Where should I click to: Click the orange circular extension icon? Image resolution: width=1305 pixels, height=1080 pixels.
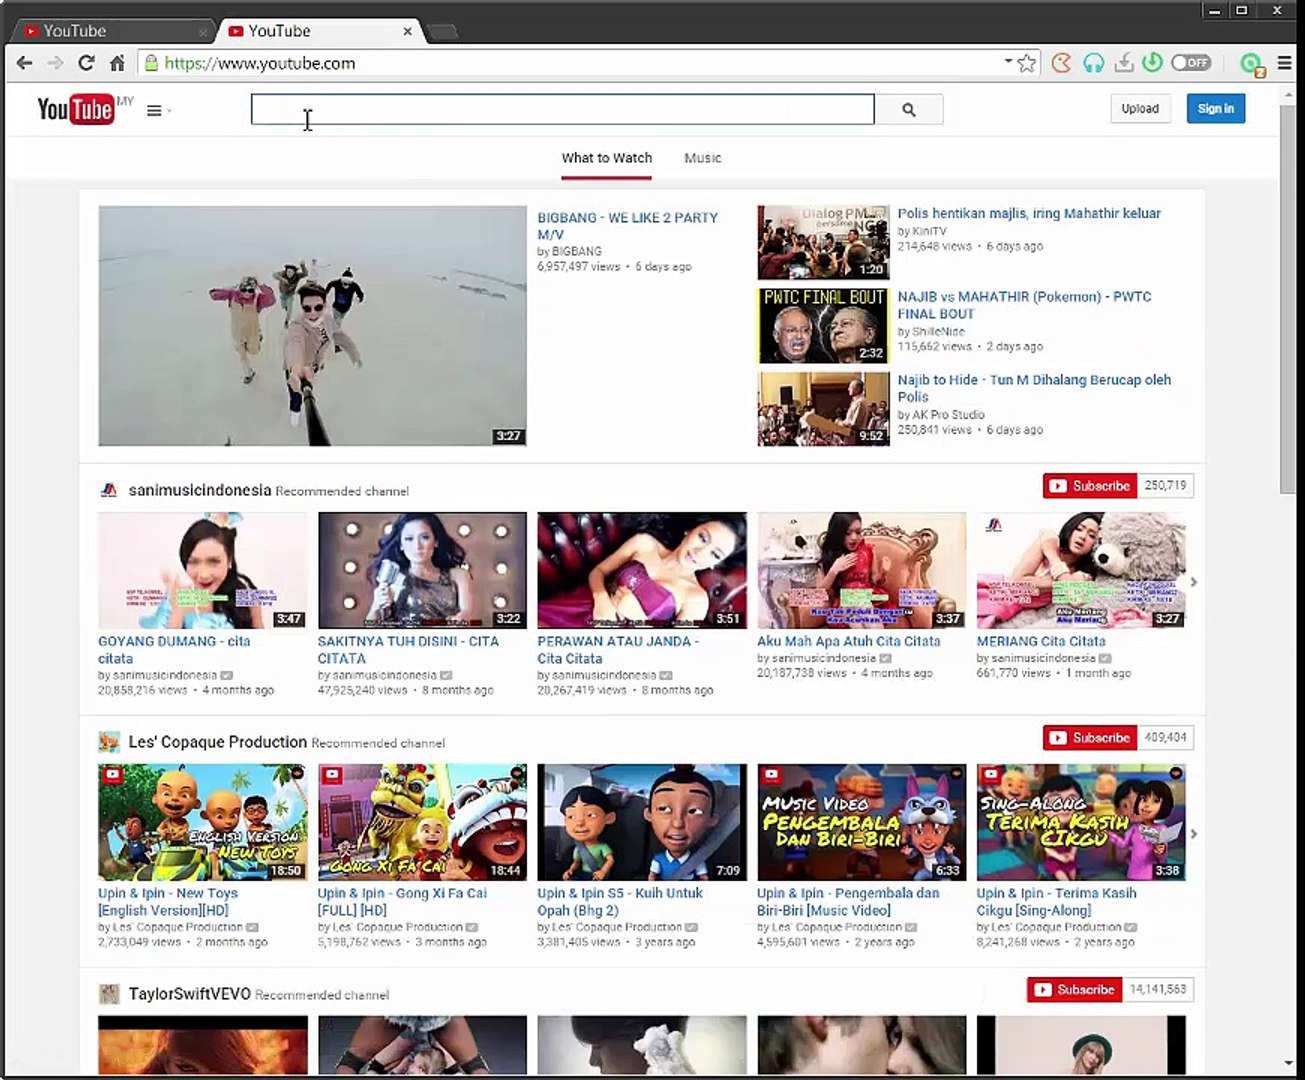[1062, 63]
